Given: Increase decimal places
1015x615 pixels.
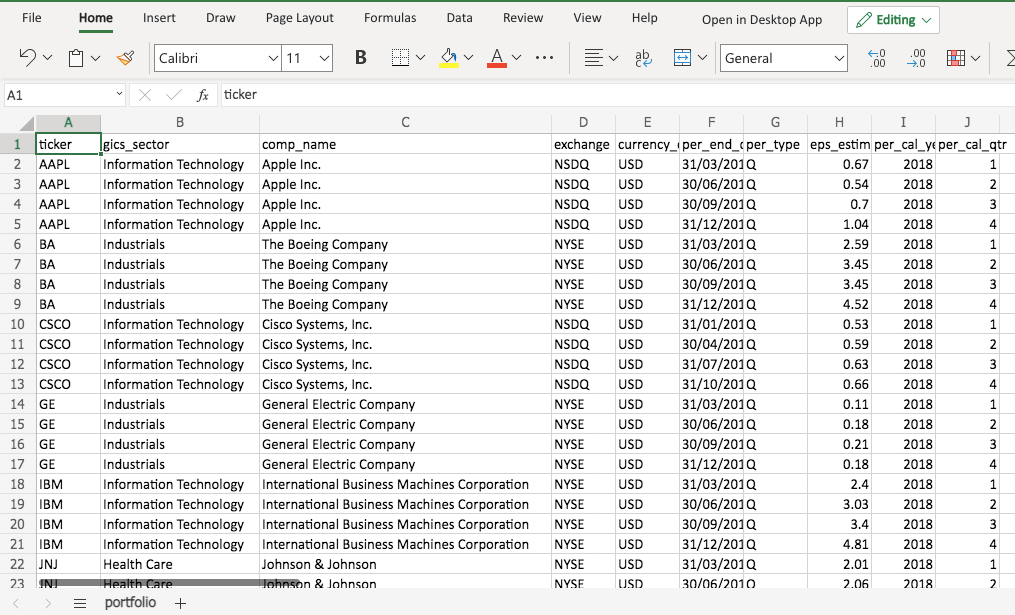Looking at the screenshot, I should pos(877,58).
